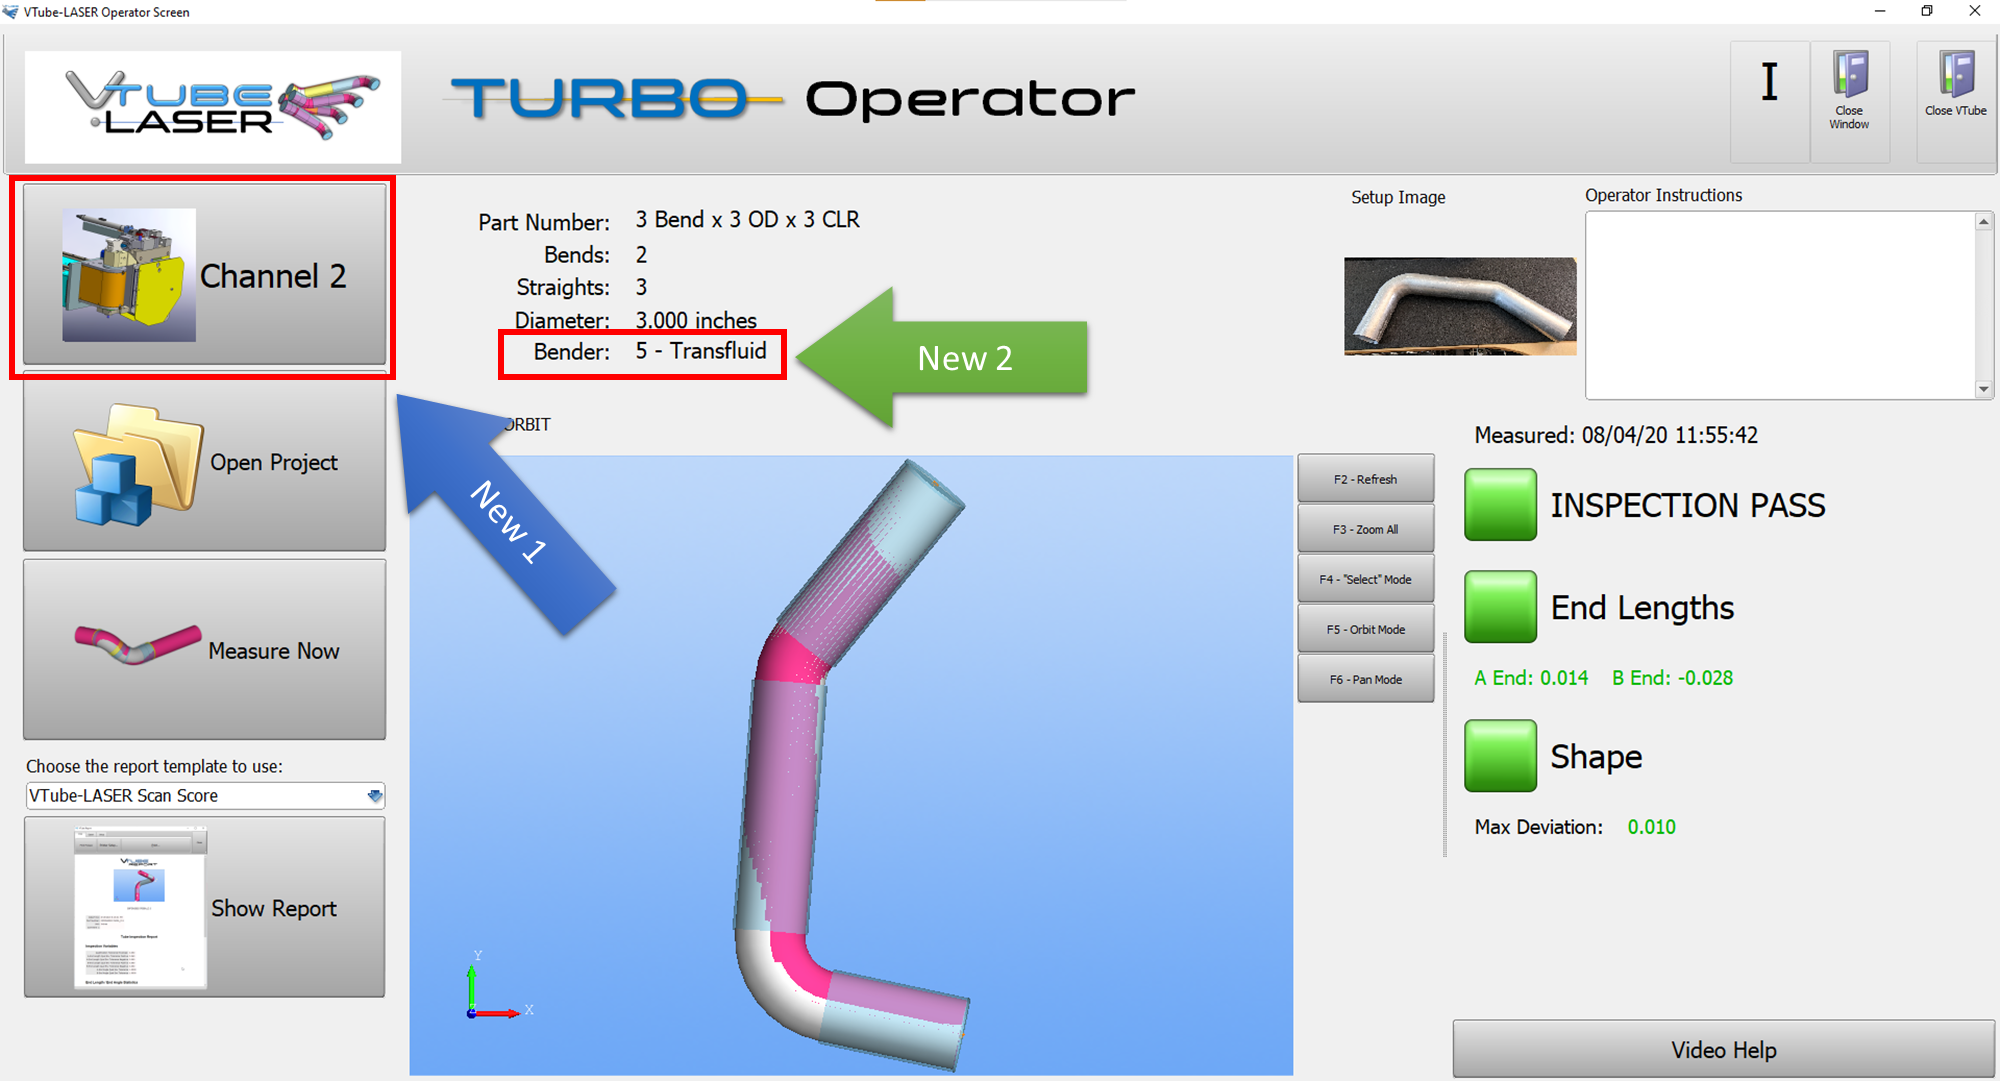
Task: Restore down the VTube-LASER window
Action: click(1927, 11)
